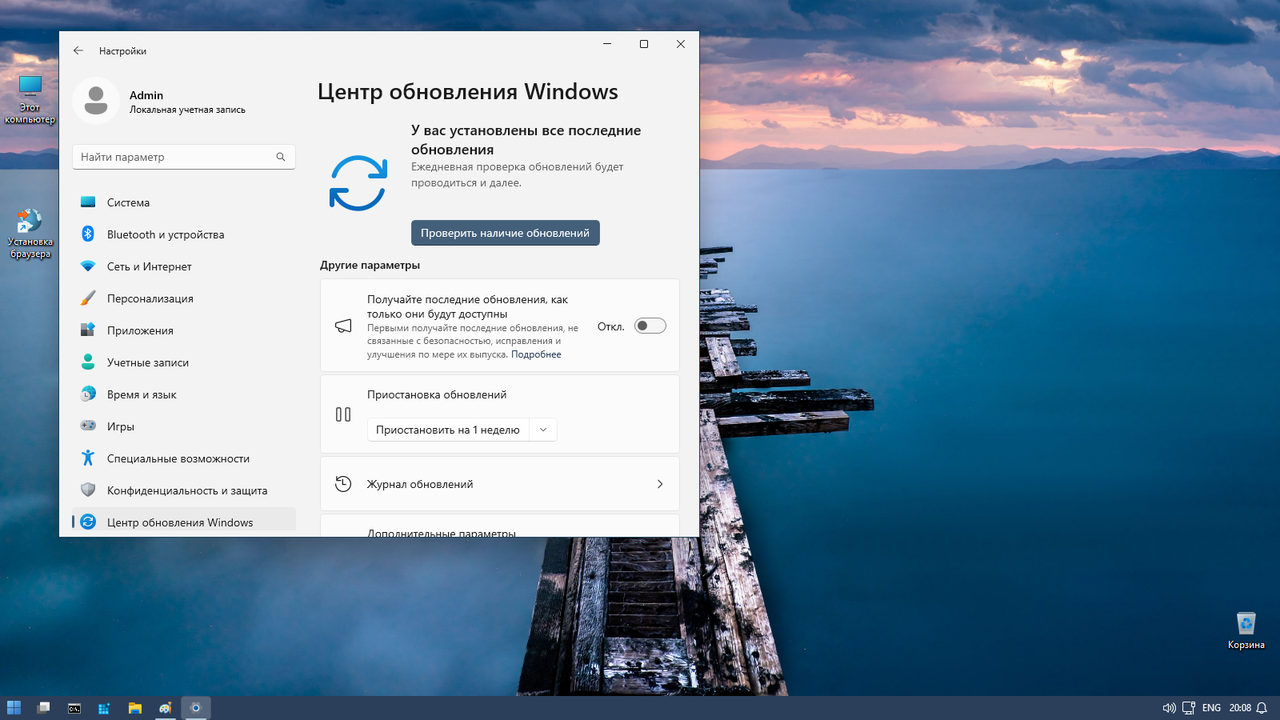This screenshot has height=720, width=1280.
Task: Click the Локальная учетная запись text
Action: pyautogui.click(x=187, y=110)
